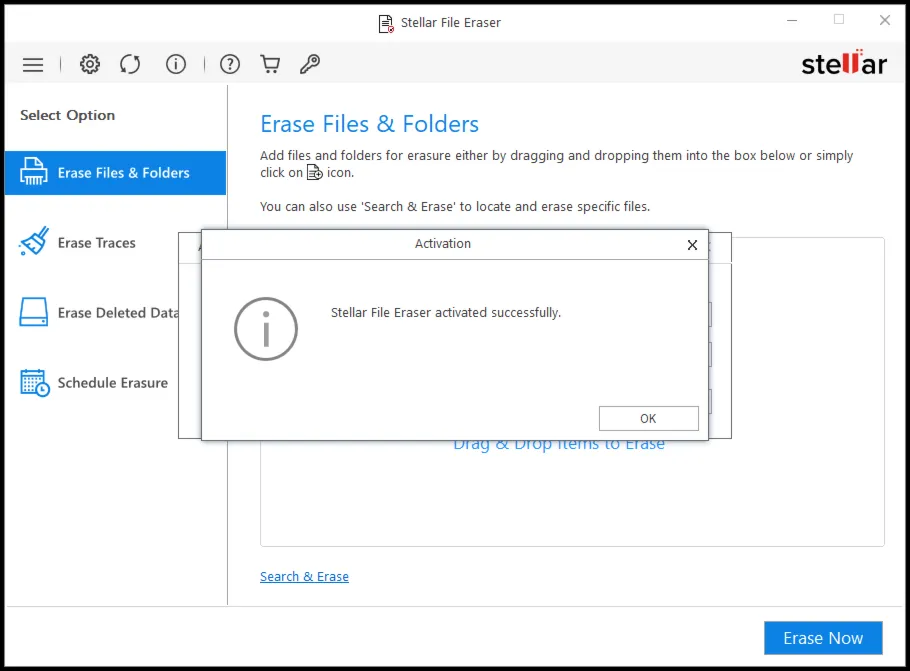Click the Stellar File Eraser title bar icon
This screenshot has width=910, height=671.
386,23
